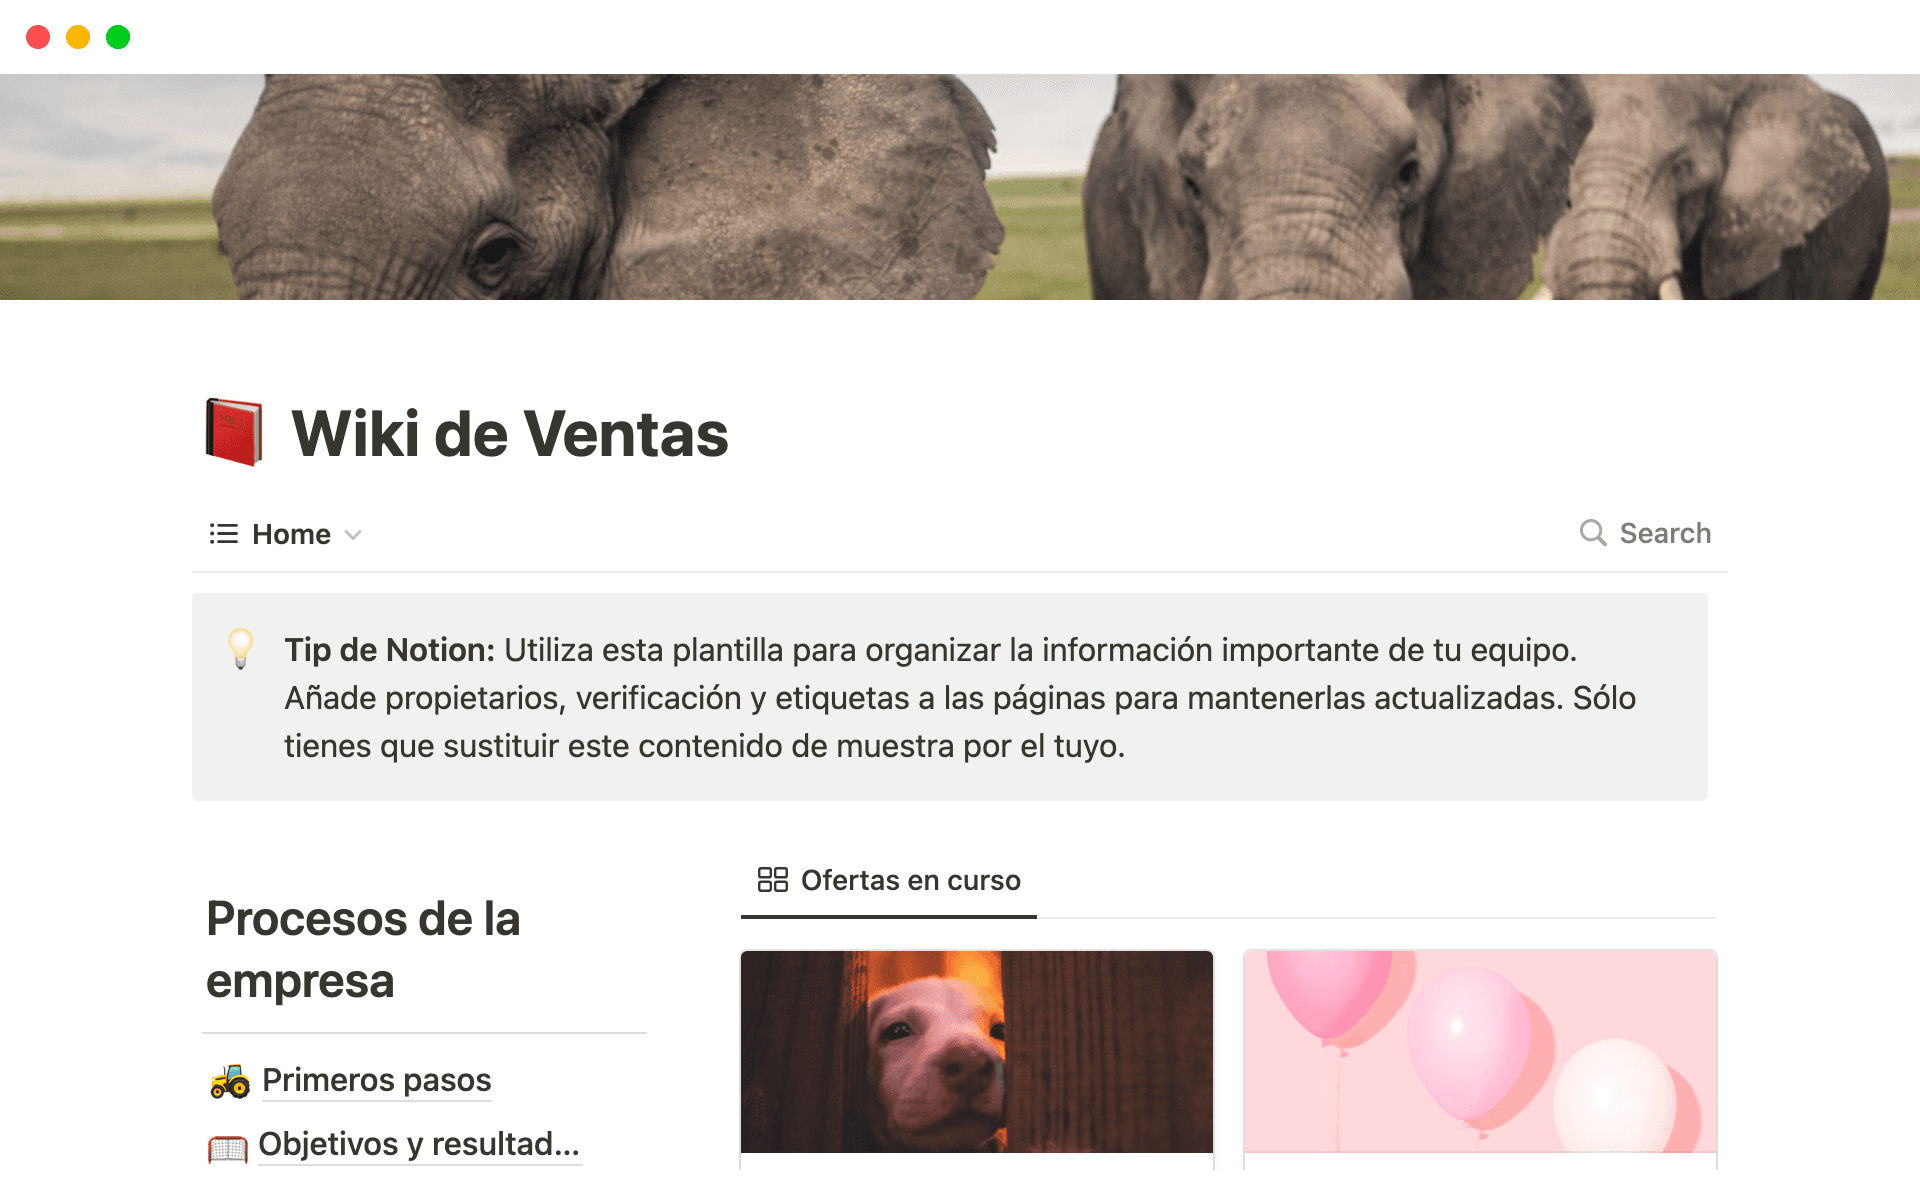Viewport: 1920px width, 1200px height.
Task: Click the gallery grid icon beside Ofertas
Action: click(773, 880)
